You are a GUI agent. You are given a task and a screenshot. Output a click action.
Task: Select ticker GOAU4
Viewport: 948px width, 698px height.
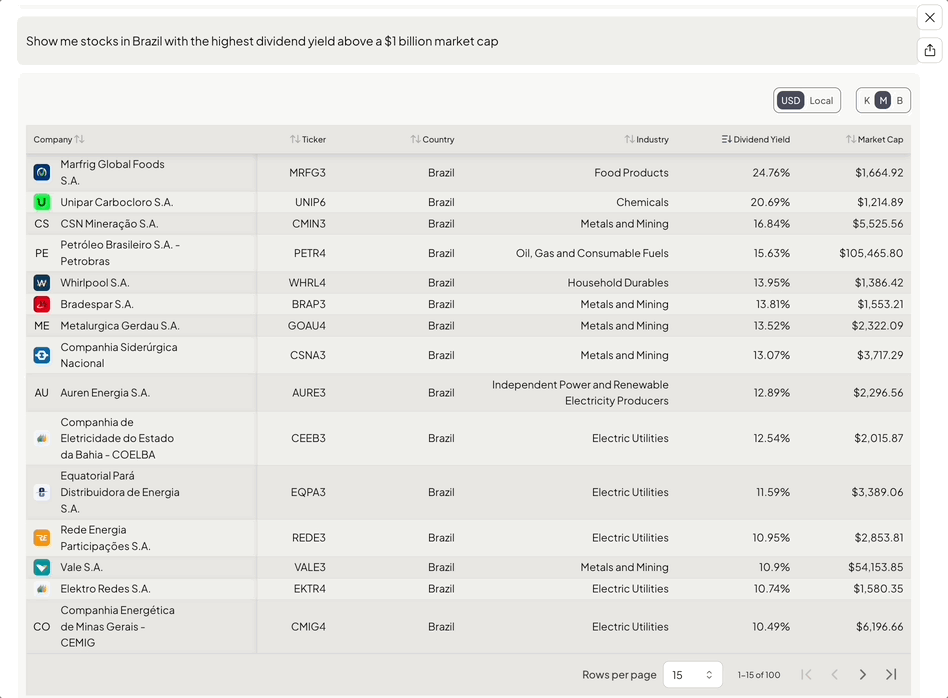pyautogui.click(x=307, y=326)
